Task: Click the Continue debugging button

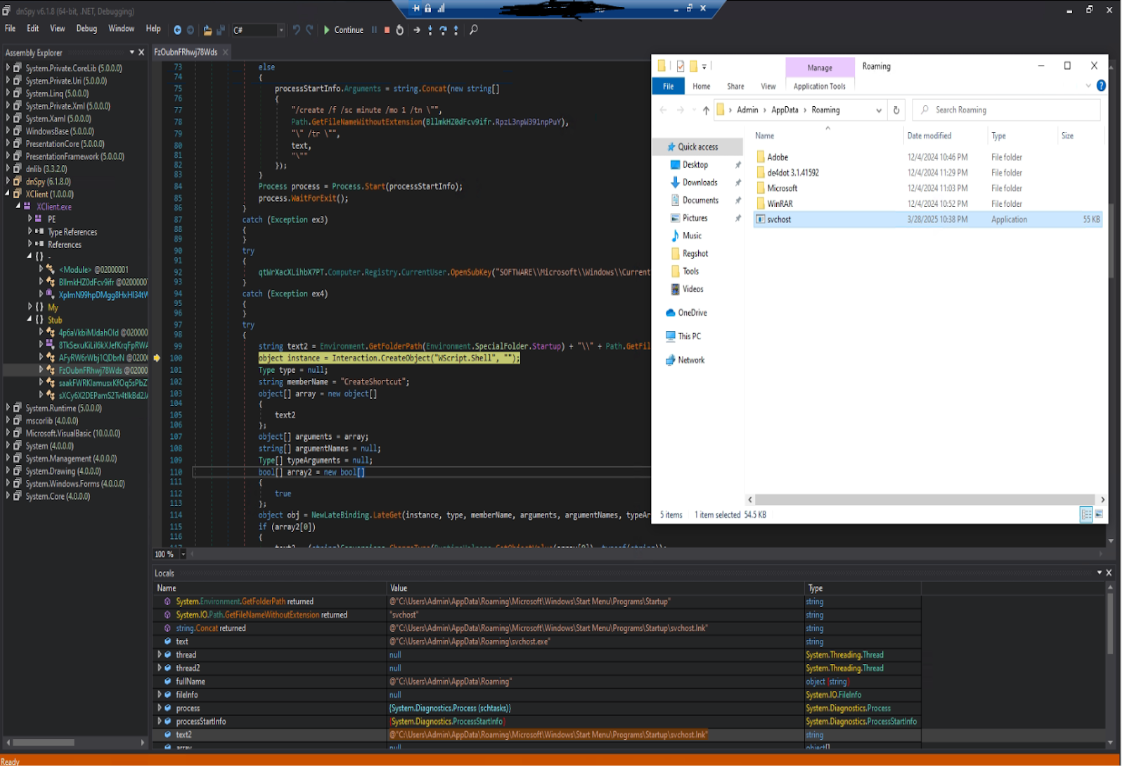Action: (343, 30)
